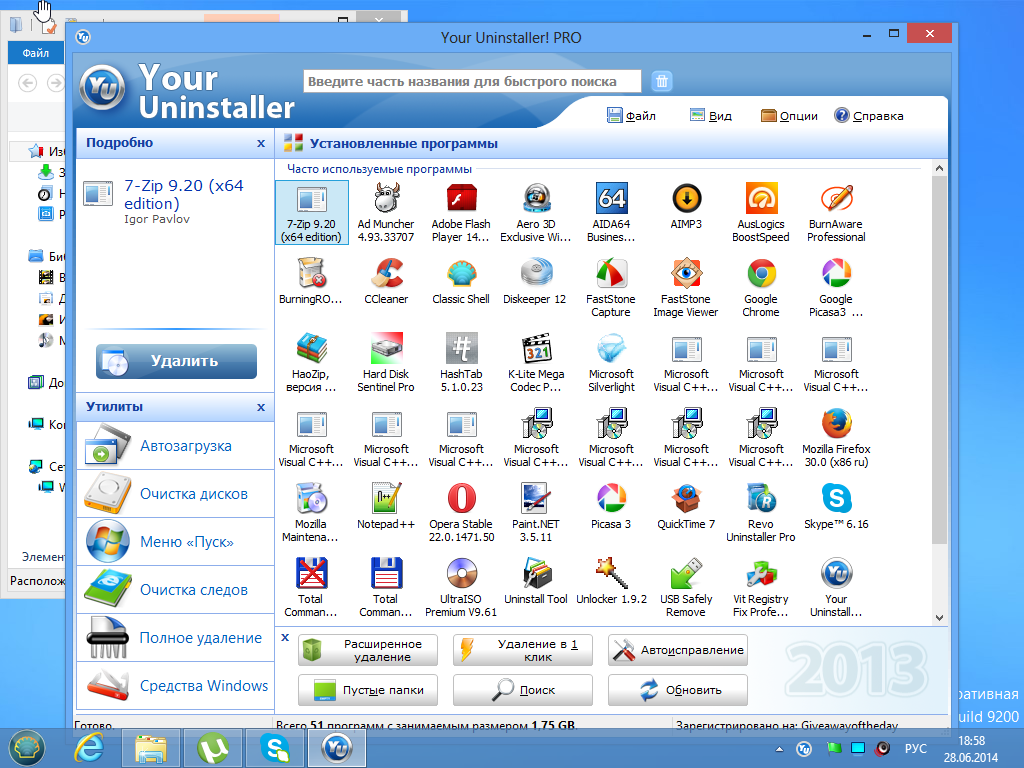Click Расширенное удаление button
The image size is (1024, 768).
[368, 650]
